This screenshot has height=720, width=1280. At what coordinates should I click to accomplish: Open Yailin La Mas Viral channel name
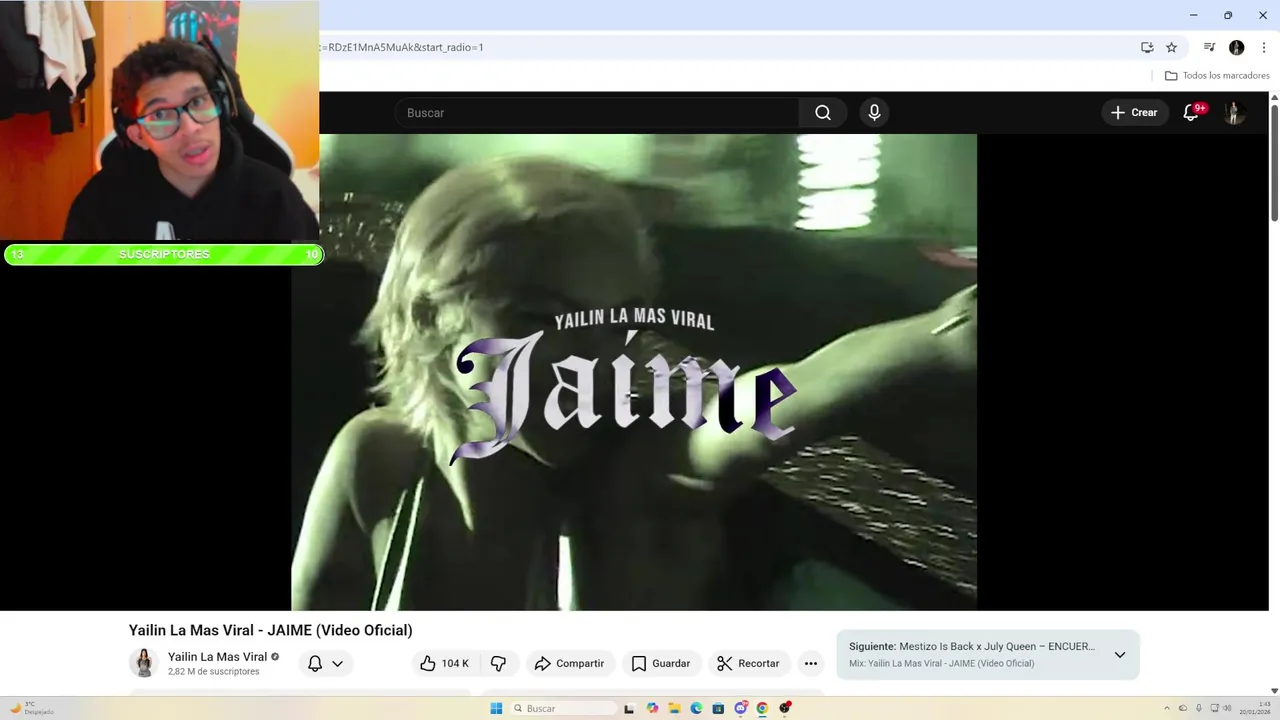[217, 657]
